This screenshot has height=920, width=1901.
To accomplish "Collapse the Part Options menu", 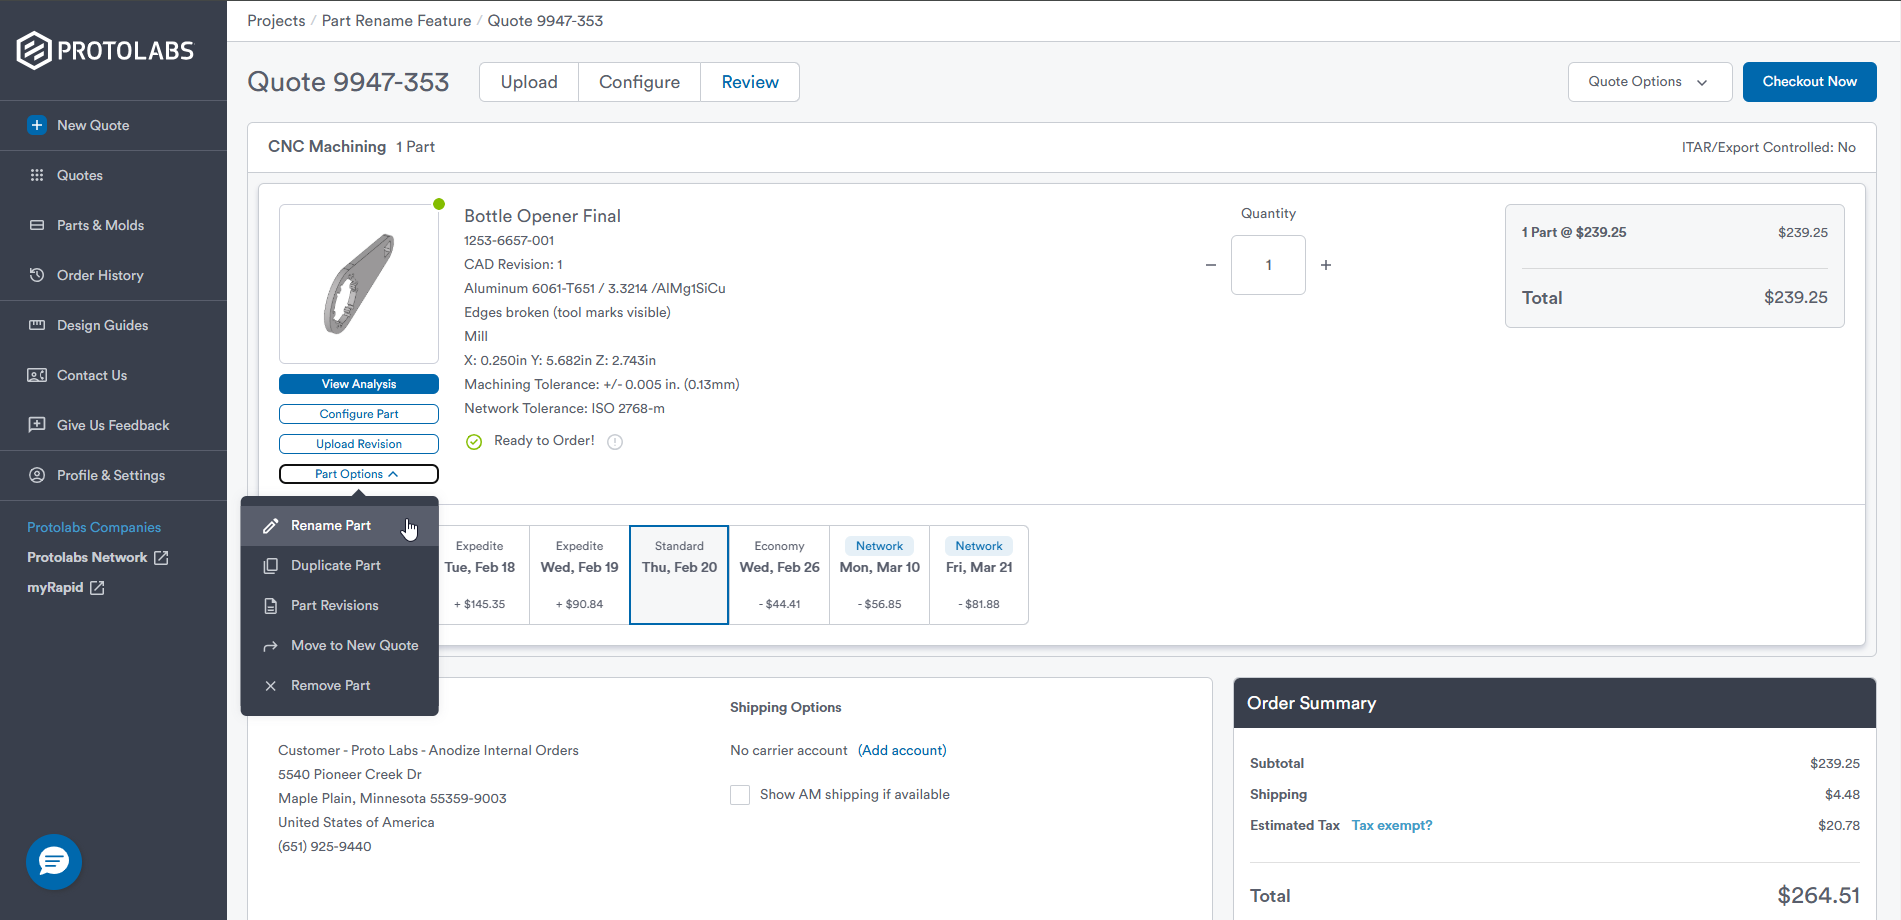I will pyautogui.click(x=358, y=474).
